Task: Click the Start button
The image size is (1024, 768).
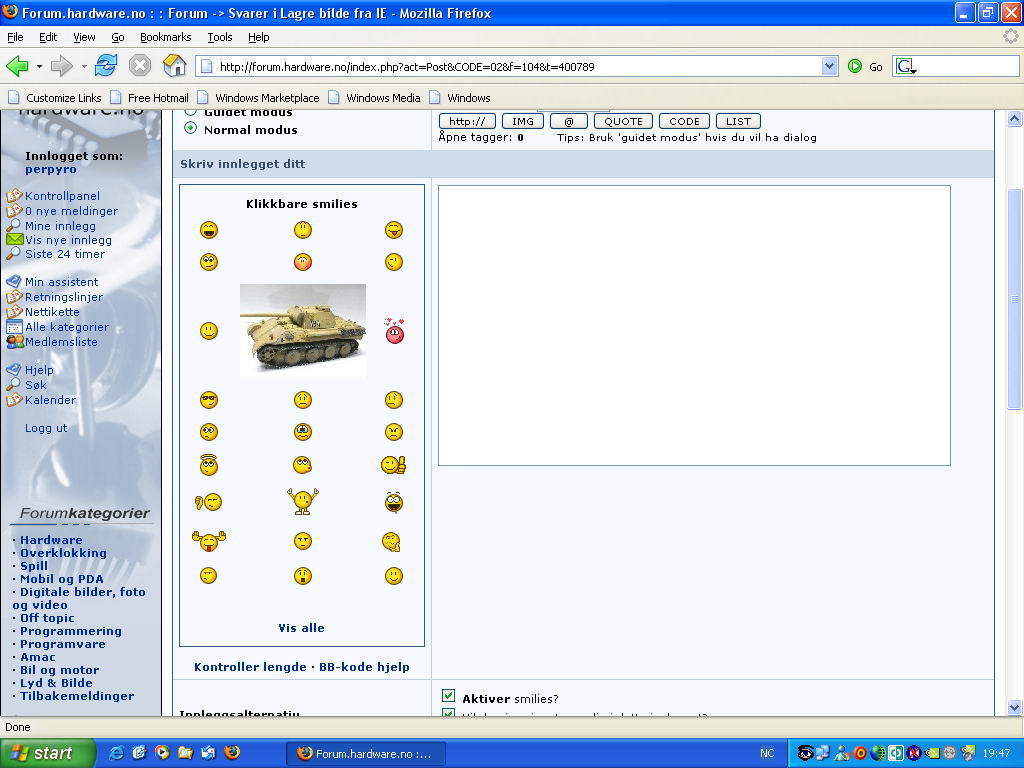Action: pos(47,752)
